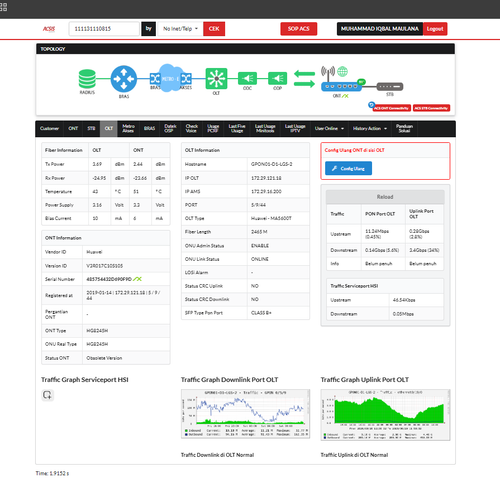500x479 pixels.
Task: Click the blue BRAS router icon
Action: pyautogui.click(x=124, y=79)
